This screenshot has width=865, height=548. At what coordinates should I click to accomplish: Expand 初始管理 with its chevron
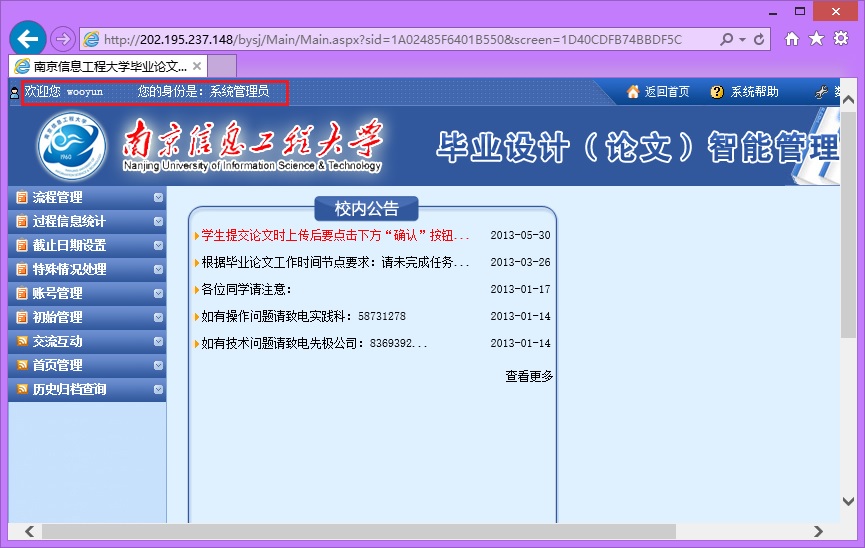point(158,317)
